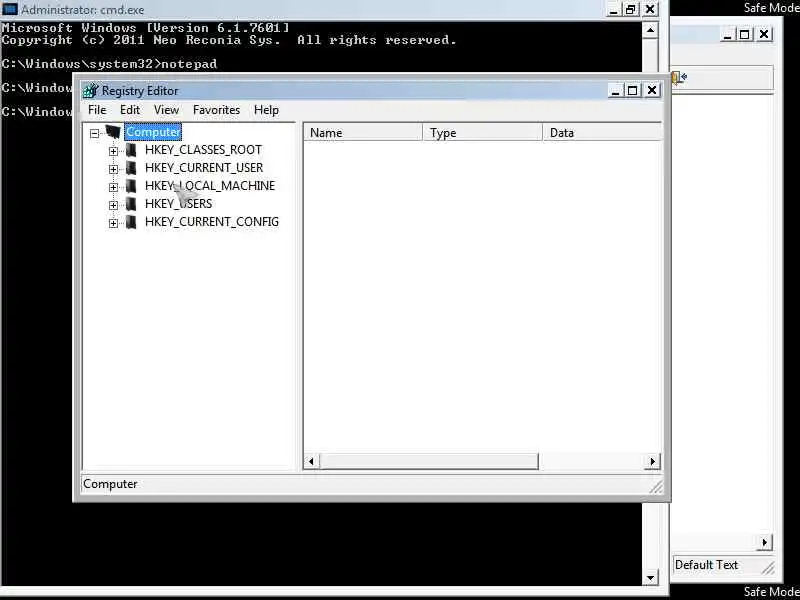Maximize the Registry Editor window
Image resolution: width=800 pixels, height=600 pixels.
[633, 91]
